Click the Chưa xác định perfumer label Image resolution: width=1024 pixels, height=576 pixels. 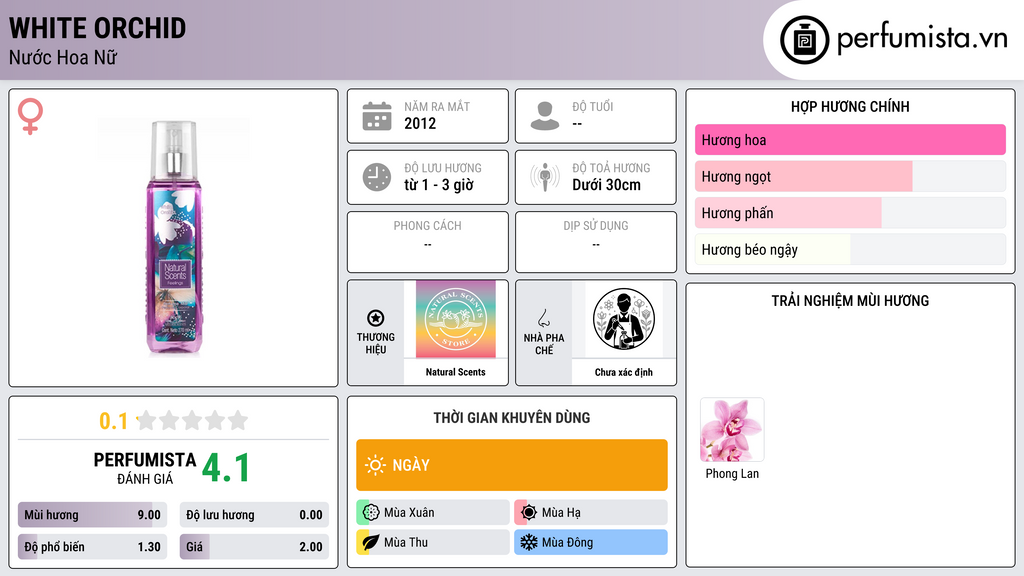624,372
